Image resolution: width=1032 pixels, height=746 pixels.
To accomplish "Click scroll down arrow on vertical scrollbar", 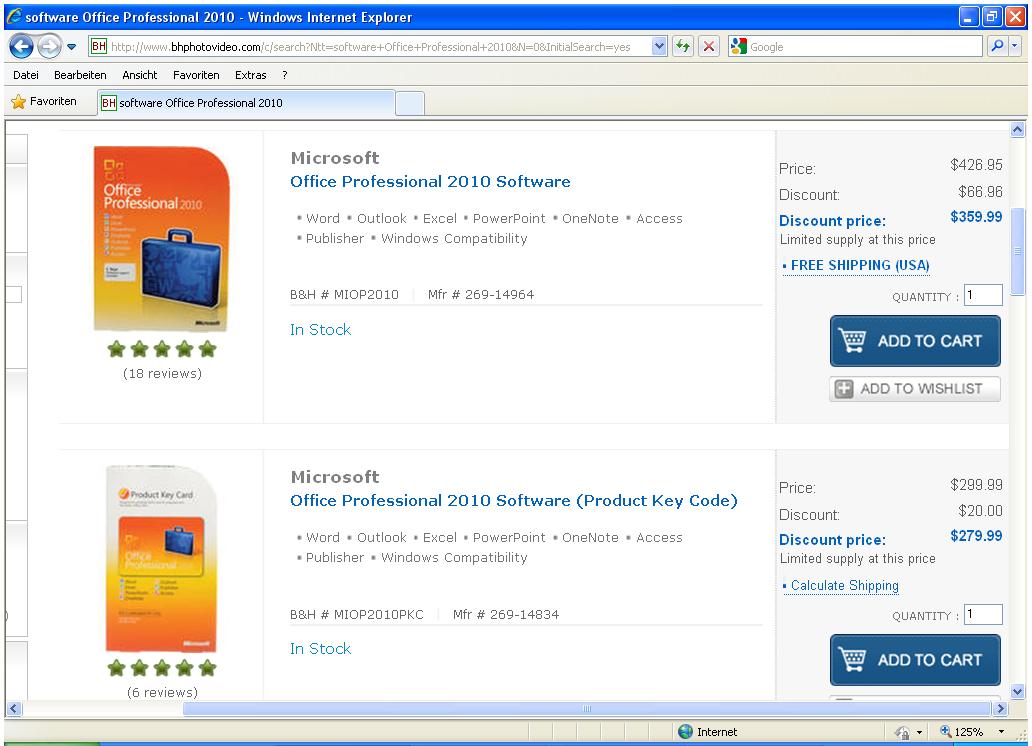I will pyautogui.click(x=1018, y=692).
